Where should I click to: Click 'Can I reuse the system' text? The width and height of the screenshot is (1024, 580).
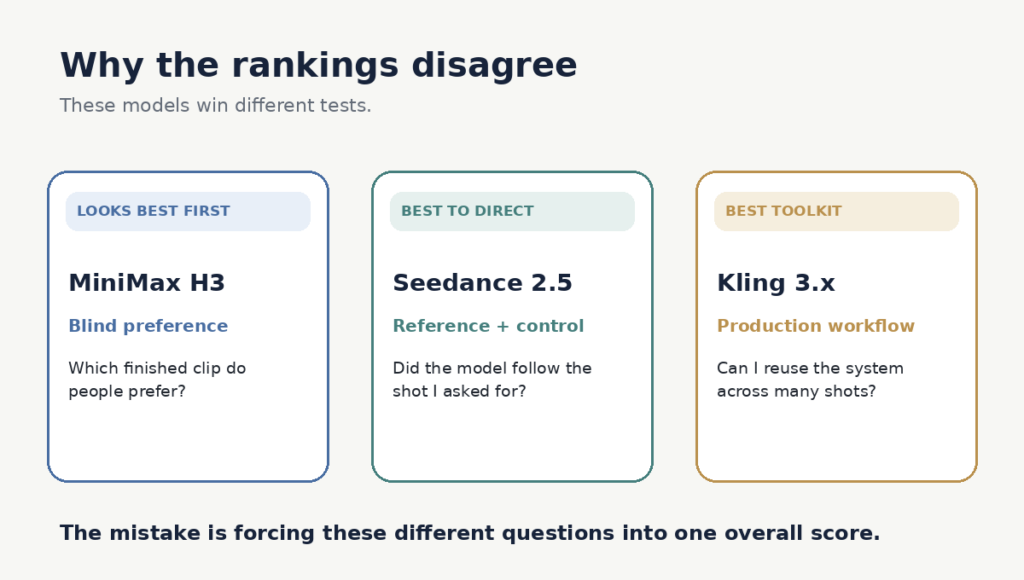810,368
